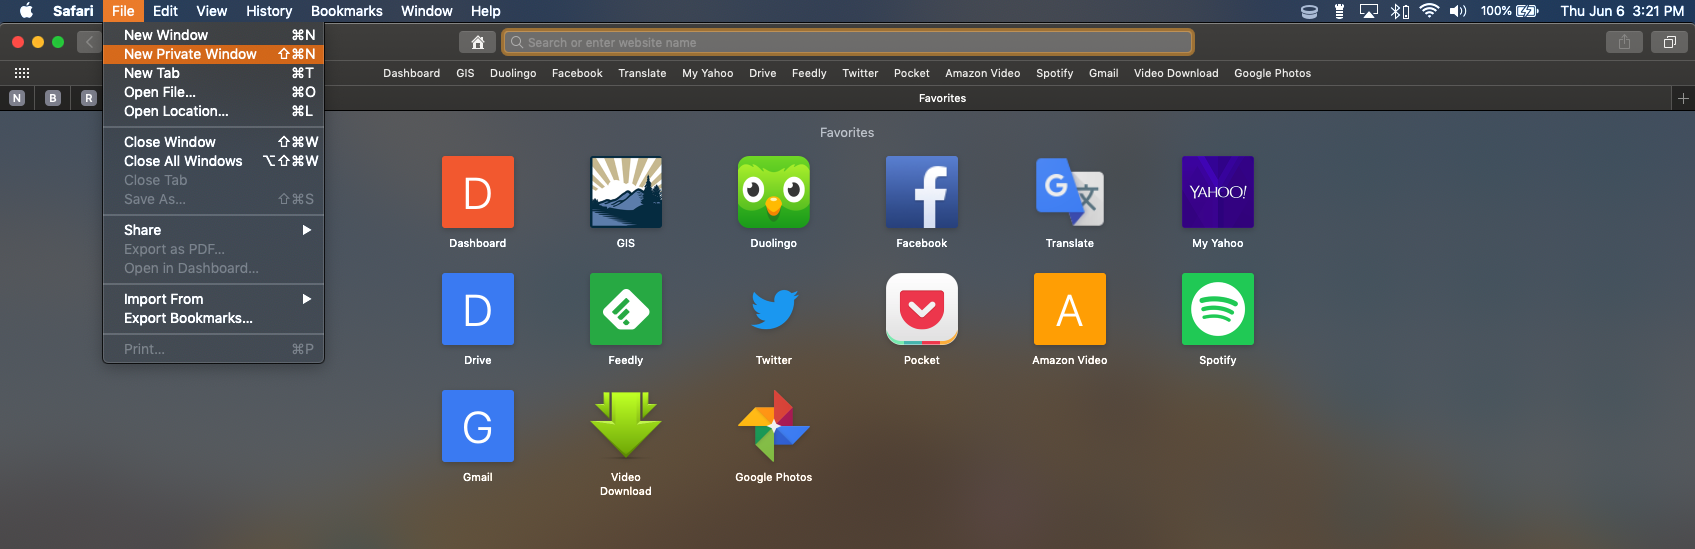Open the Google Photos pinwheel icon
This screenshot has height=549, width=1695.
coord(774,426)
